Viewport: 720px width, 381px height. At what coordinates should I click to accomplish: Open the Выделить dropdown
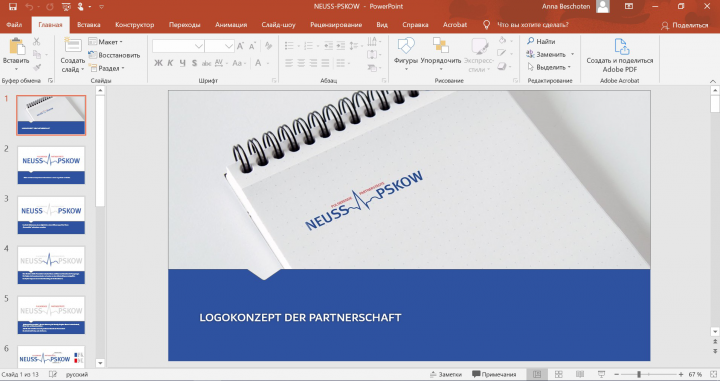pyautogui.click(x=548, y=67)
